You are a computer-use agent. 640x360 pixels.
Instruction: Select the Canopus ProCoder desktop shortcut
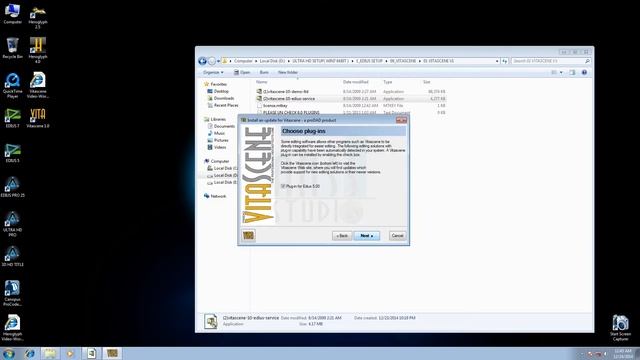12,293
